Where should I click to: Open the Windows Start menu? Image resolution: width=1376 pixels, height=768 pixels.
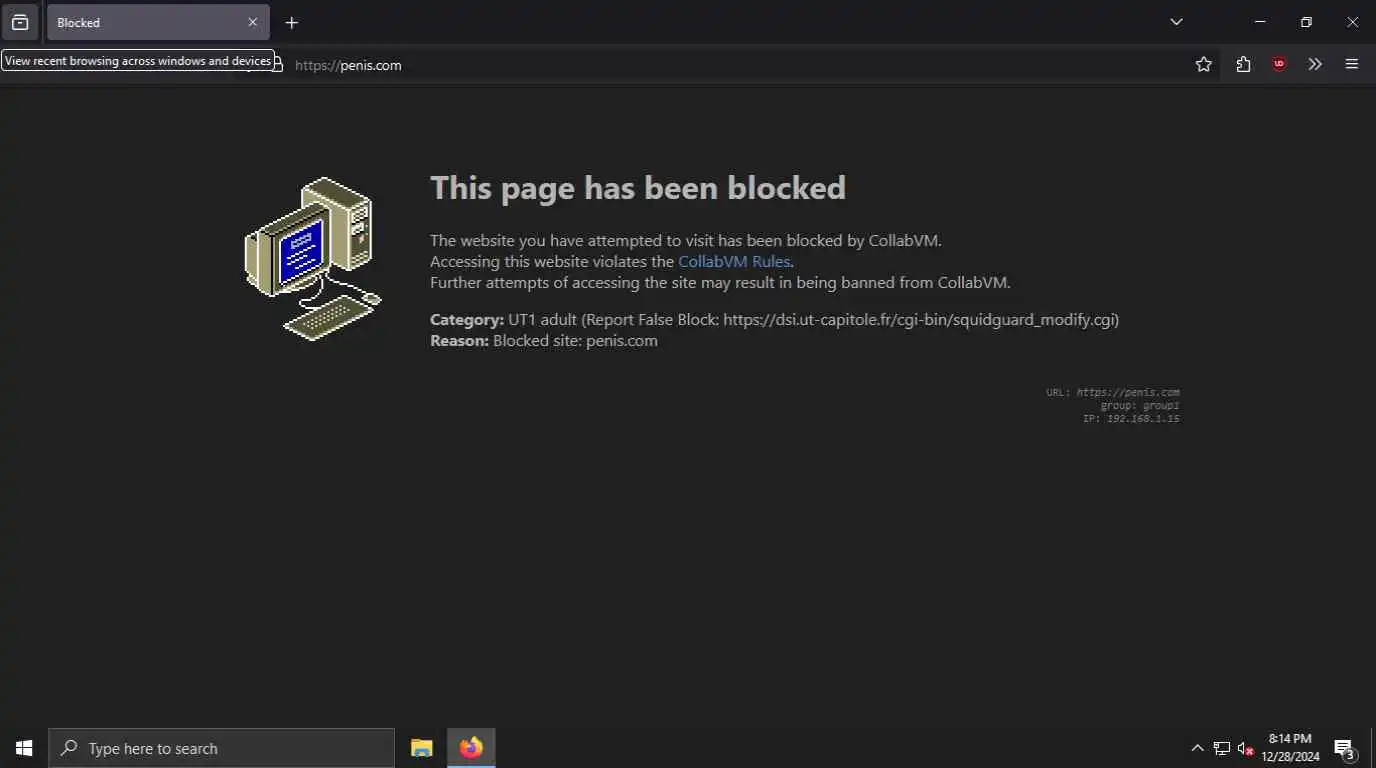24,748
